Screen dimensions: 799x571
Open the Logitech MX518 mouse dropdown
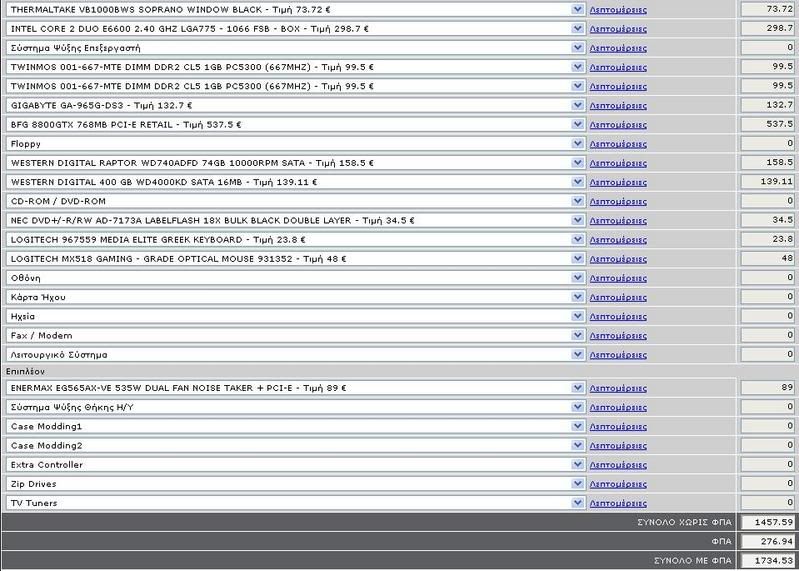tap(295, 259)
